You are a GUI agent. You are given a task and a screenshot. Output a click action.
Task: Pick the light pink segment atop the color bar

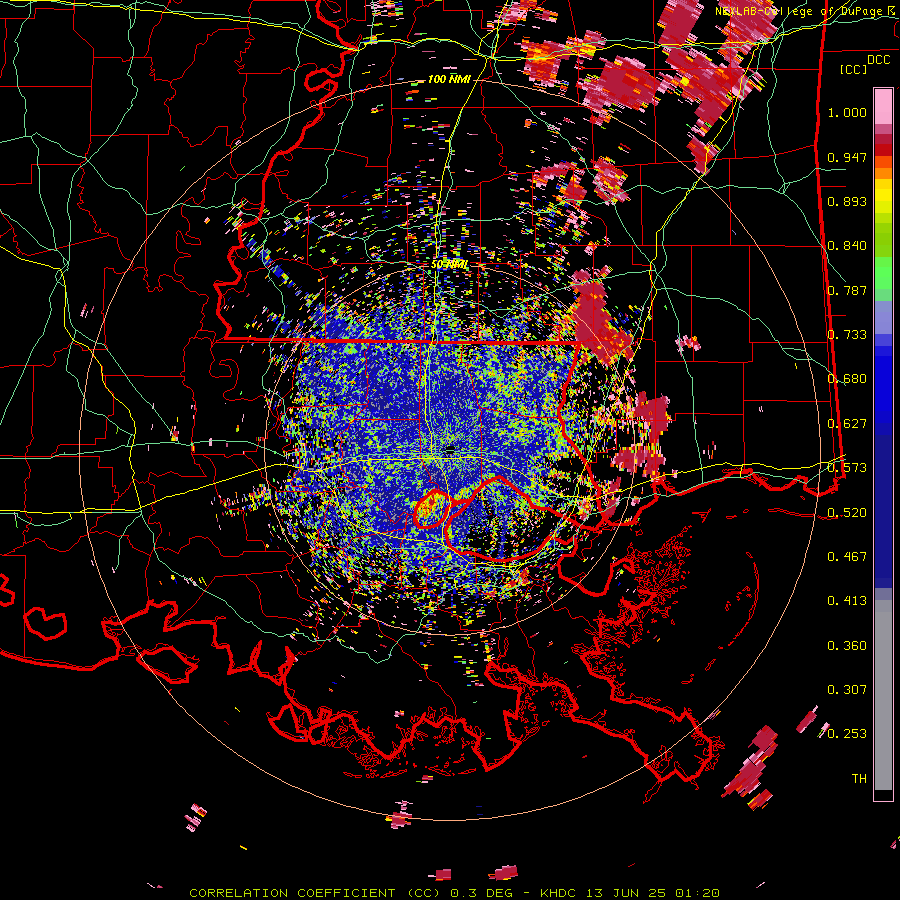click(x=883, y=106)
